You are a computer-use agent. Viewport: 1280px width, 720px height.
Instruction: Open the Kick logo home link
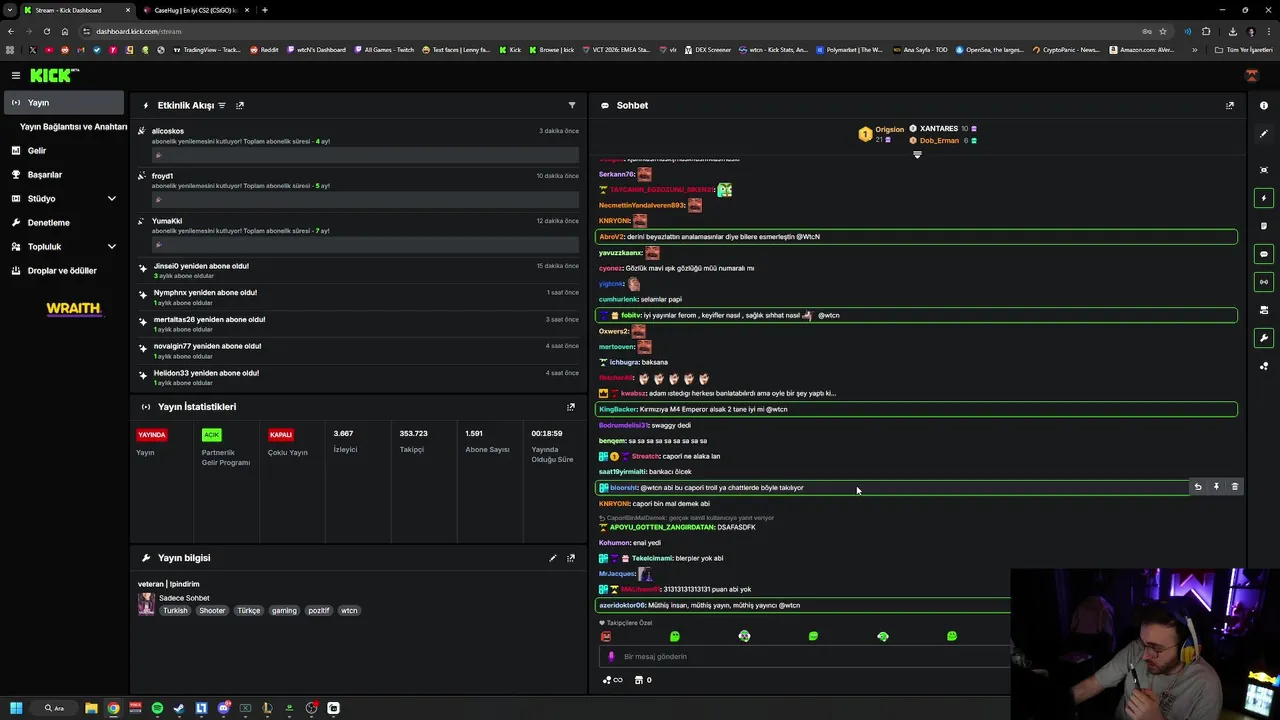(54, 75)
